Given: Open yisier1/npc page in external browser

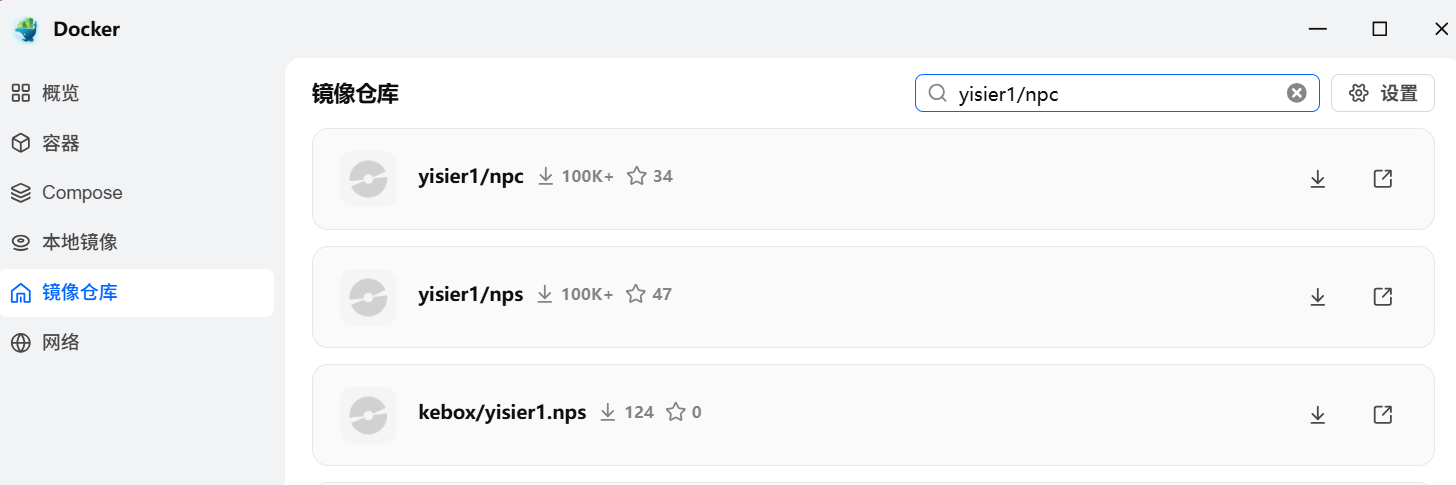Looking at the screenshot, I should pyautogui.click(x=1382, y=179).
